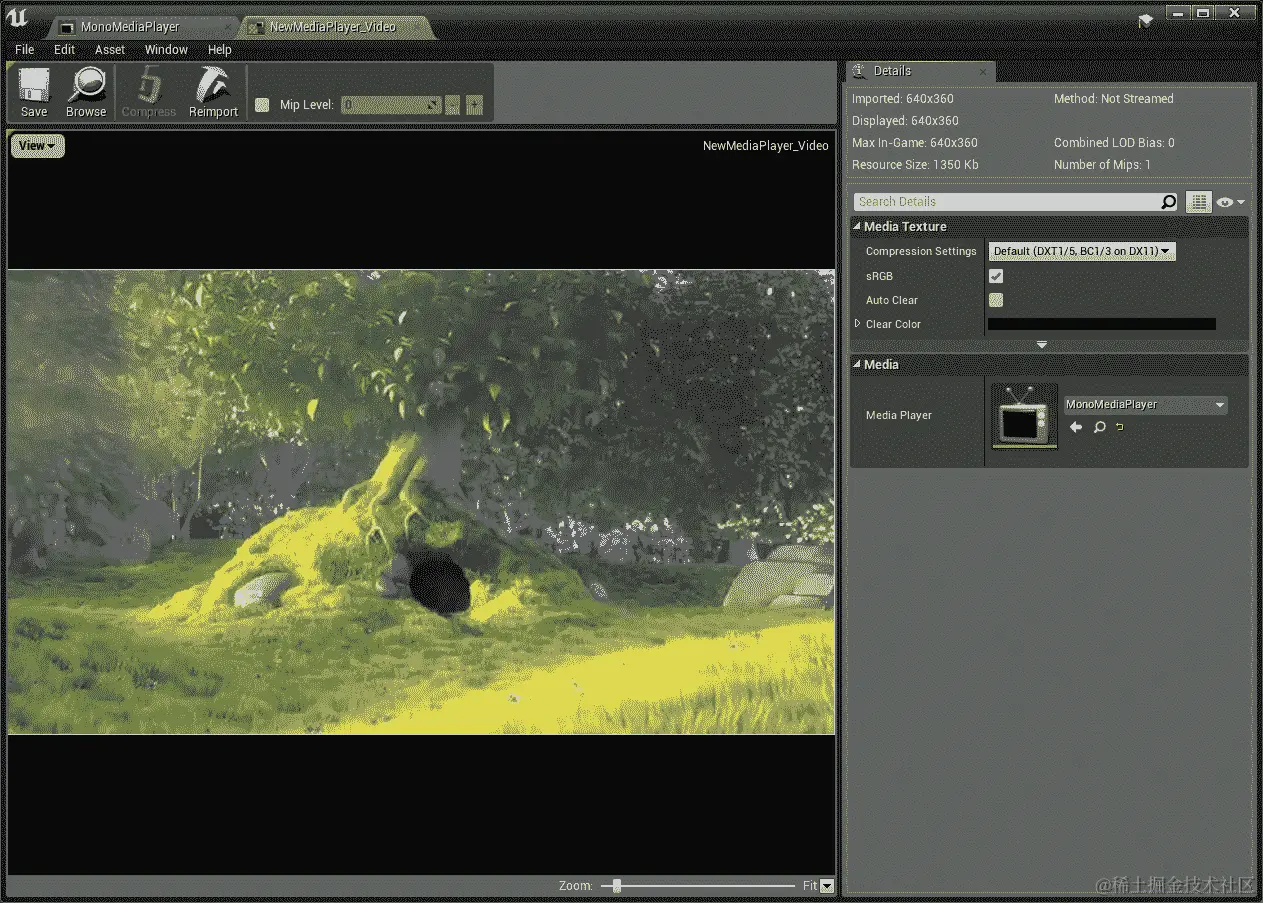The height and width of the screenshot is (903, 1263).
Task: Open details view options eye dropdown
Action: [1230, 202]
